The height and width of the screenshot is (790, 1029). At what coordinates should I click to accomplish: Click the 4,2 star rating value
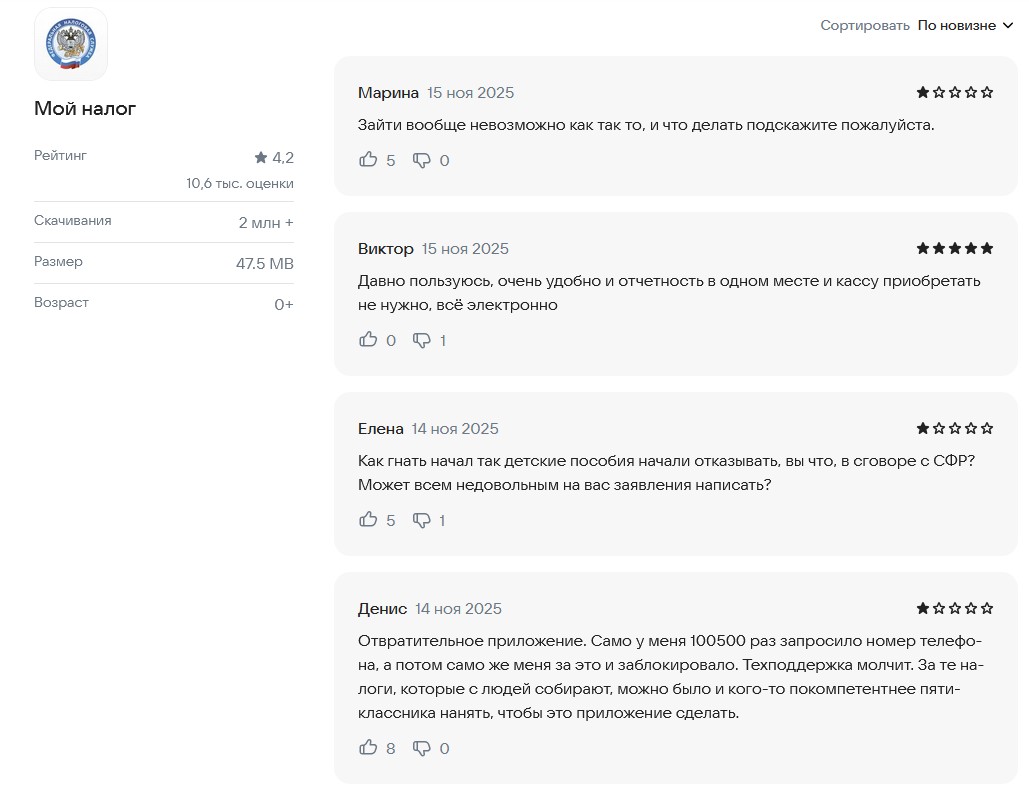274,158
